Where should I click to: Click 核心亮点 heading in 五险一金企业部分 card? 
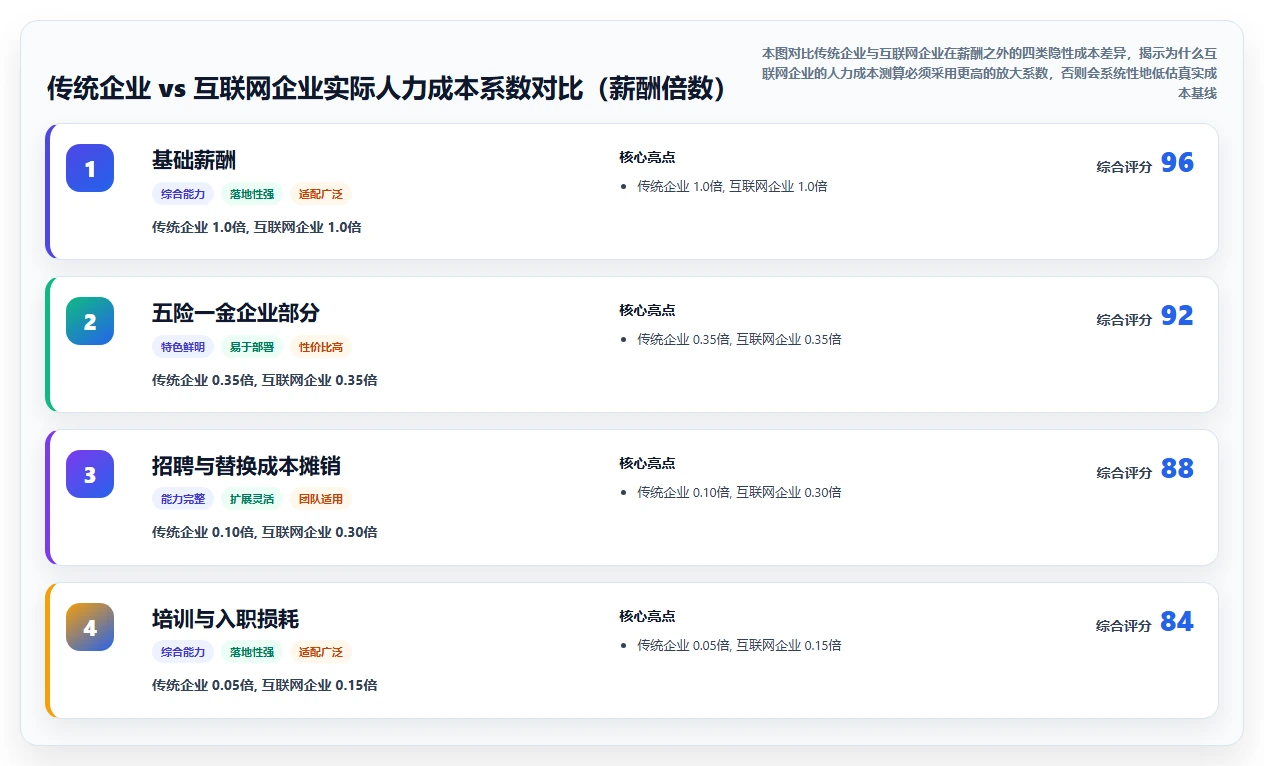click(647, 310)
